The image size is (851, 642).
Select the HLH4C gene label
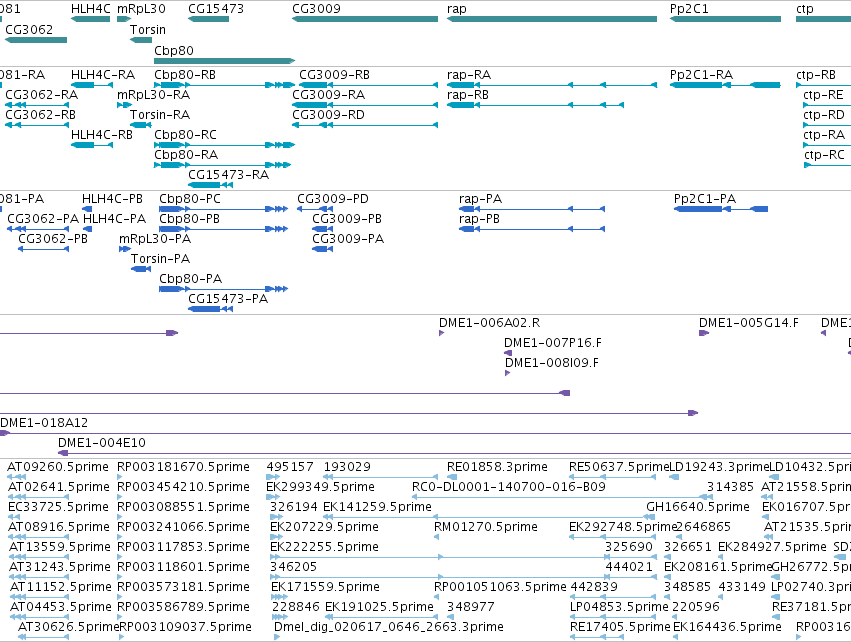click(x=91, y=9)
